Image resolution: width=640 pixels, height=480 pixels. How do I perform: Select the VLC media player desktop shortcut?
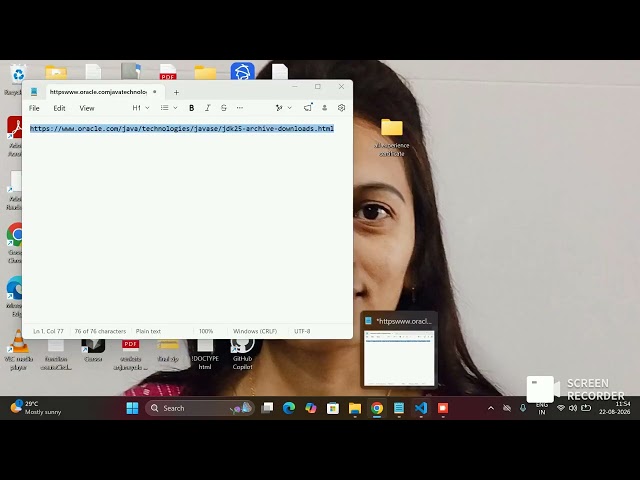18,350
